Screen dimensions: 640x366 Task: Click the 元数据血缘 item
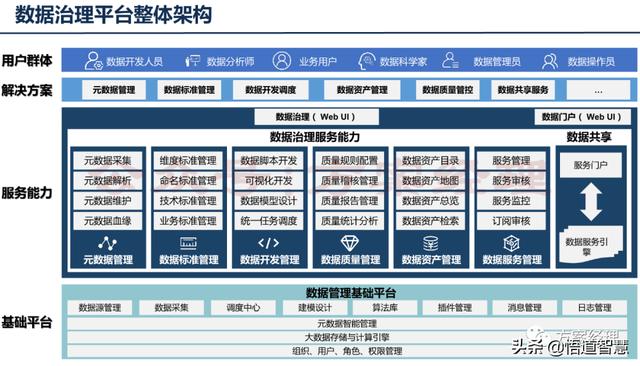click(108, 221)
